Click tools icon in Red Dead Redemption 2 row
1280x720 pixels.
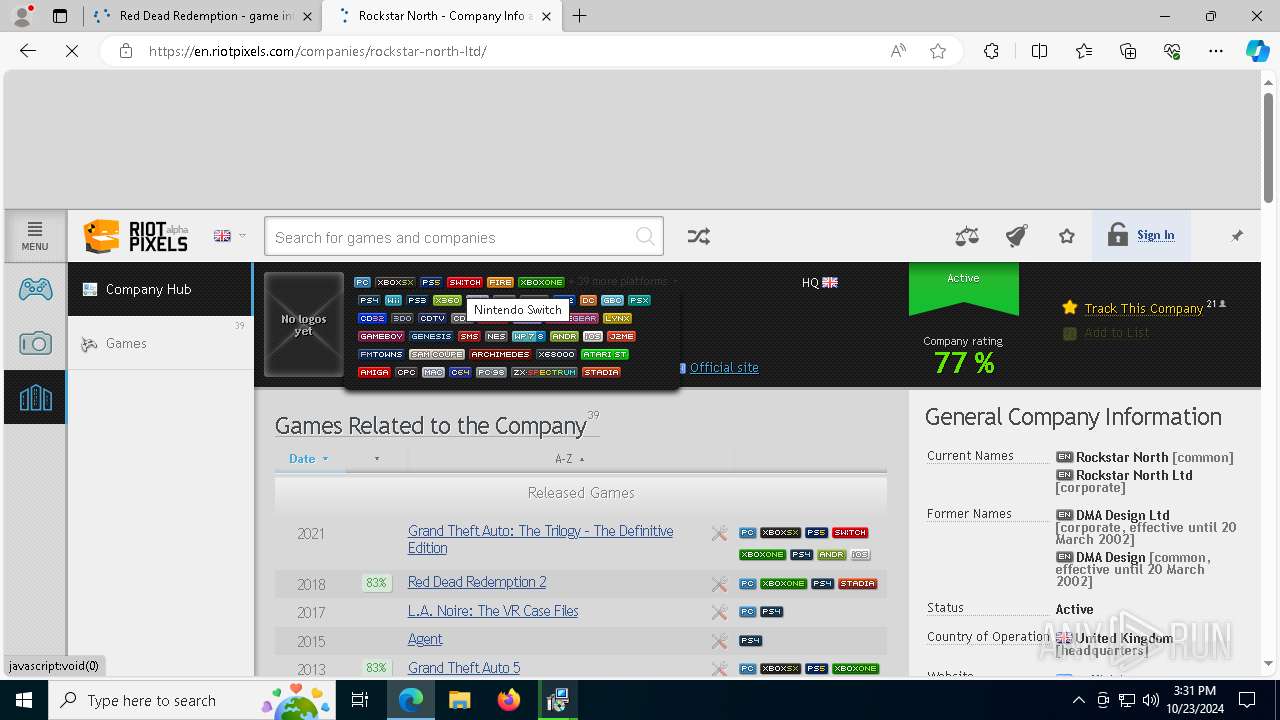[719, 584]
